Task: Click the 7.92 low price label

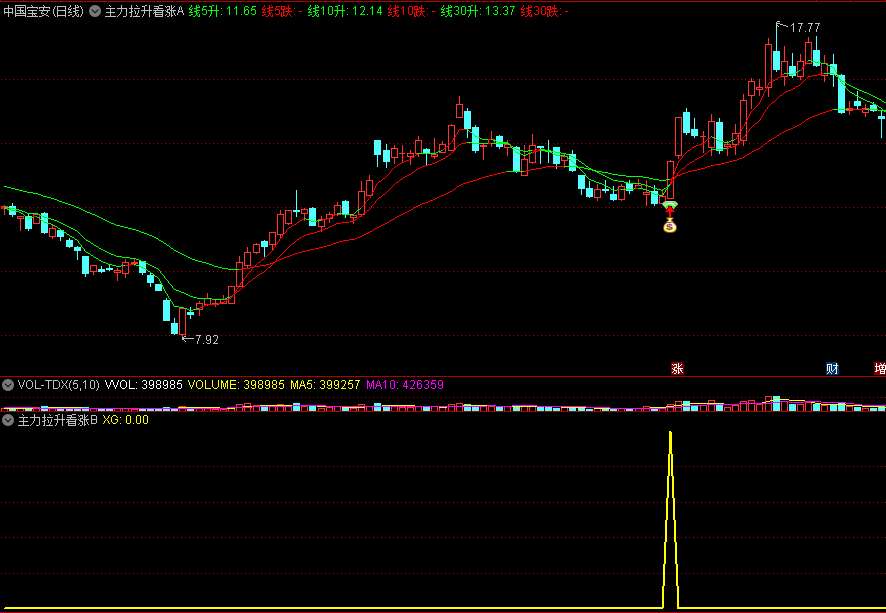Action: pyautogui.click(x=206, y=340)
